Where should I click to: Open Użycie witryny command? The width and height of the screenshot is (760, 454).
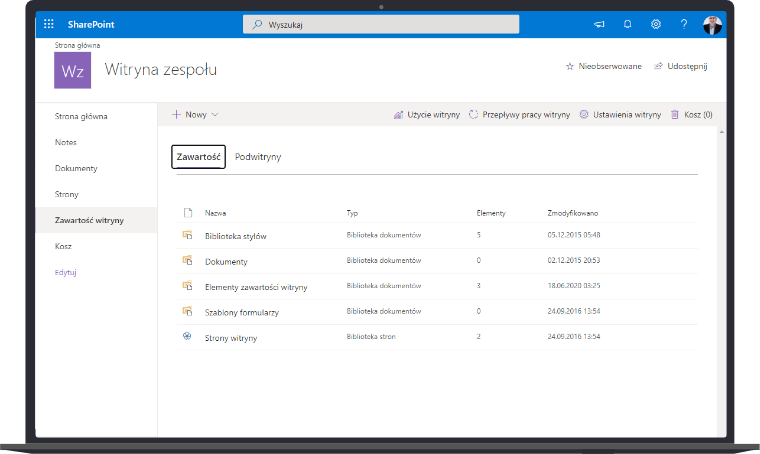(433, 115)
